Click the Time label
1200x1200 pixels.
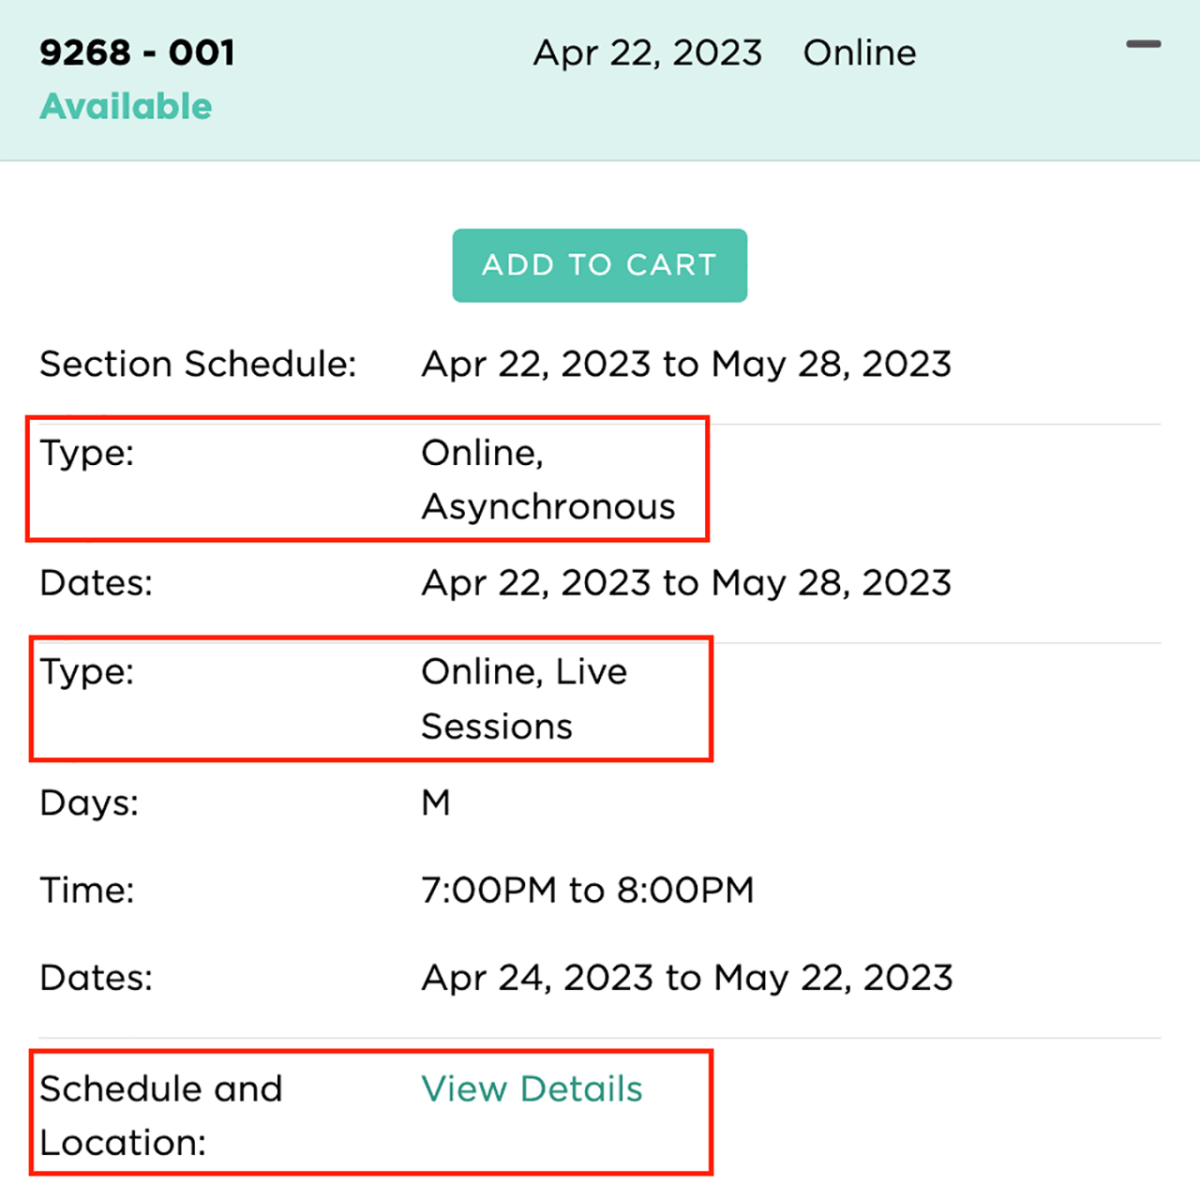(x=87, y=890)
